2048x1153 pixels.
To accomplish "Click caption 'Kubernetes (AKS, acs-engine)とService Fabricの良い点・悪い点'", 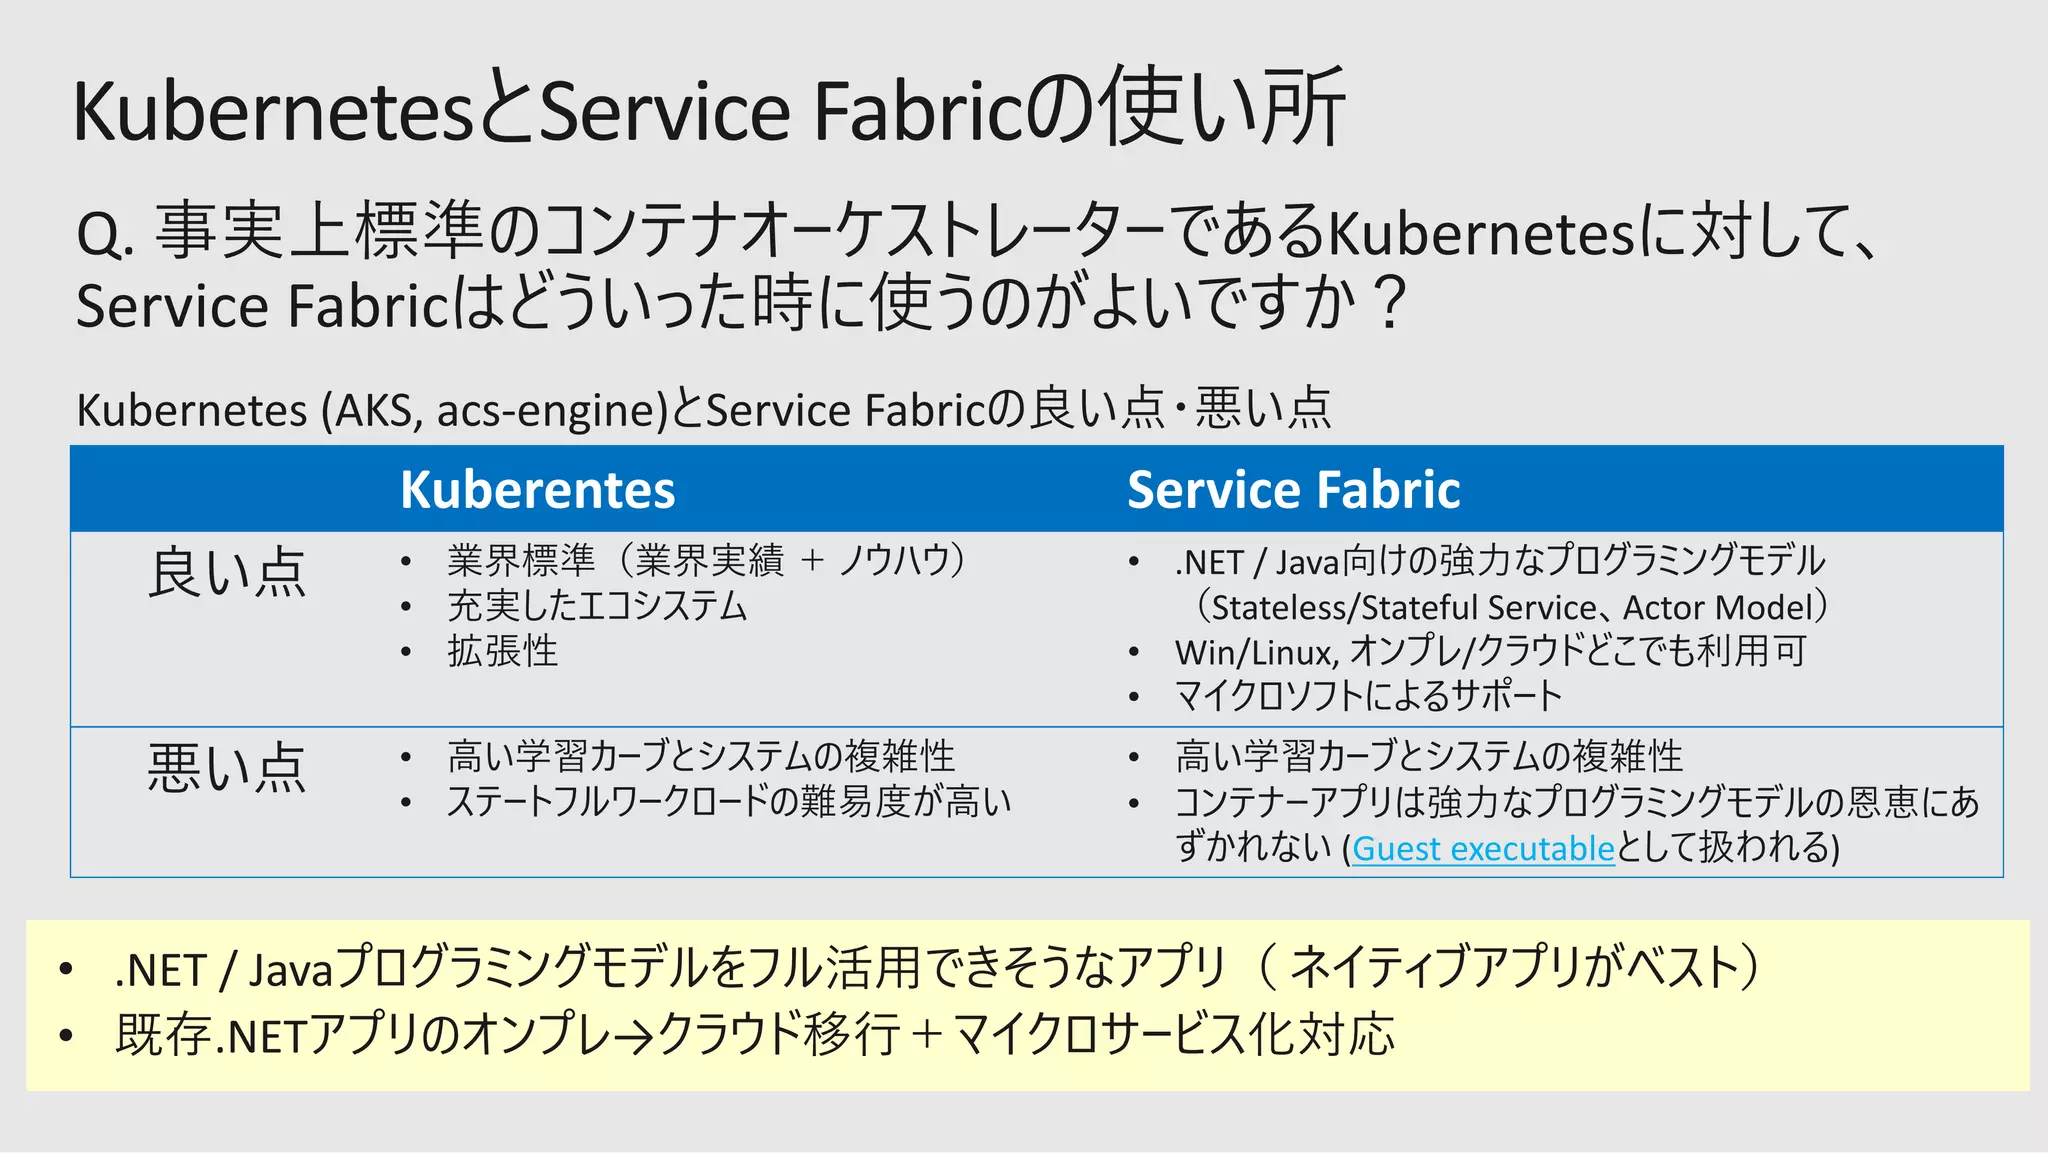I will [x=704, y=409].
